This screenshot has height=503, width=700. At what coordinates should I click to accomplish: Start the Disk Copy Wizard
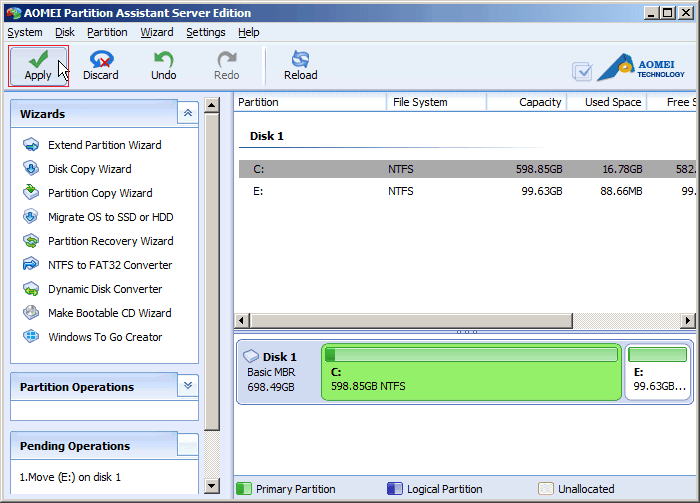click(90, 169)
